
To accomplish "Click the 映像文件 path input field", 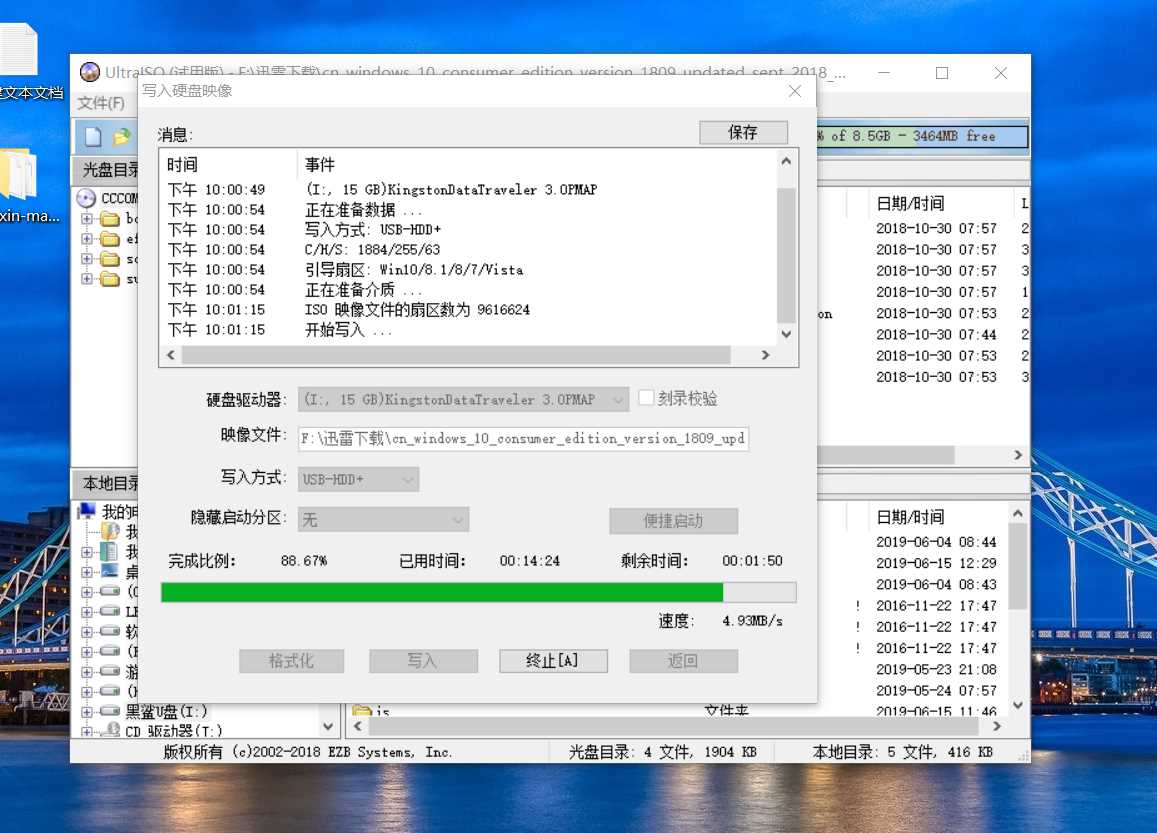I will click(x=523, y=438).
